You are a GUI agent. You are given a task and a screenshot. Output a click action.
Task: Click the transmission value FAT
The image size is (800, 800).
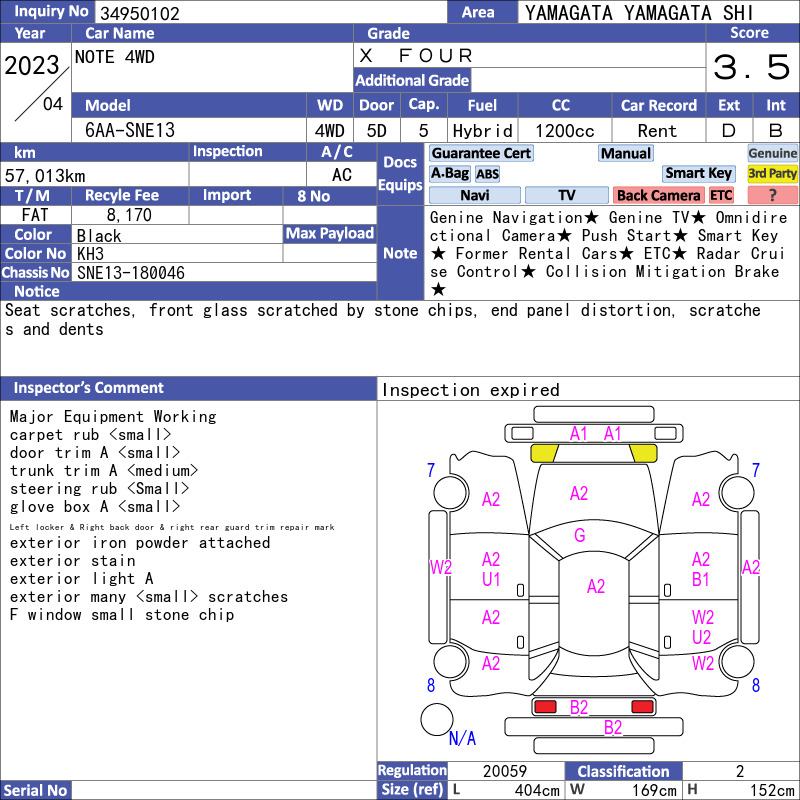pyautogui.click(x=35, y=215)
